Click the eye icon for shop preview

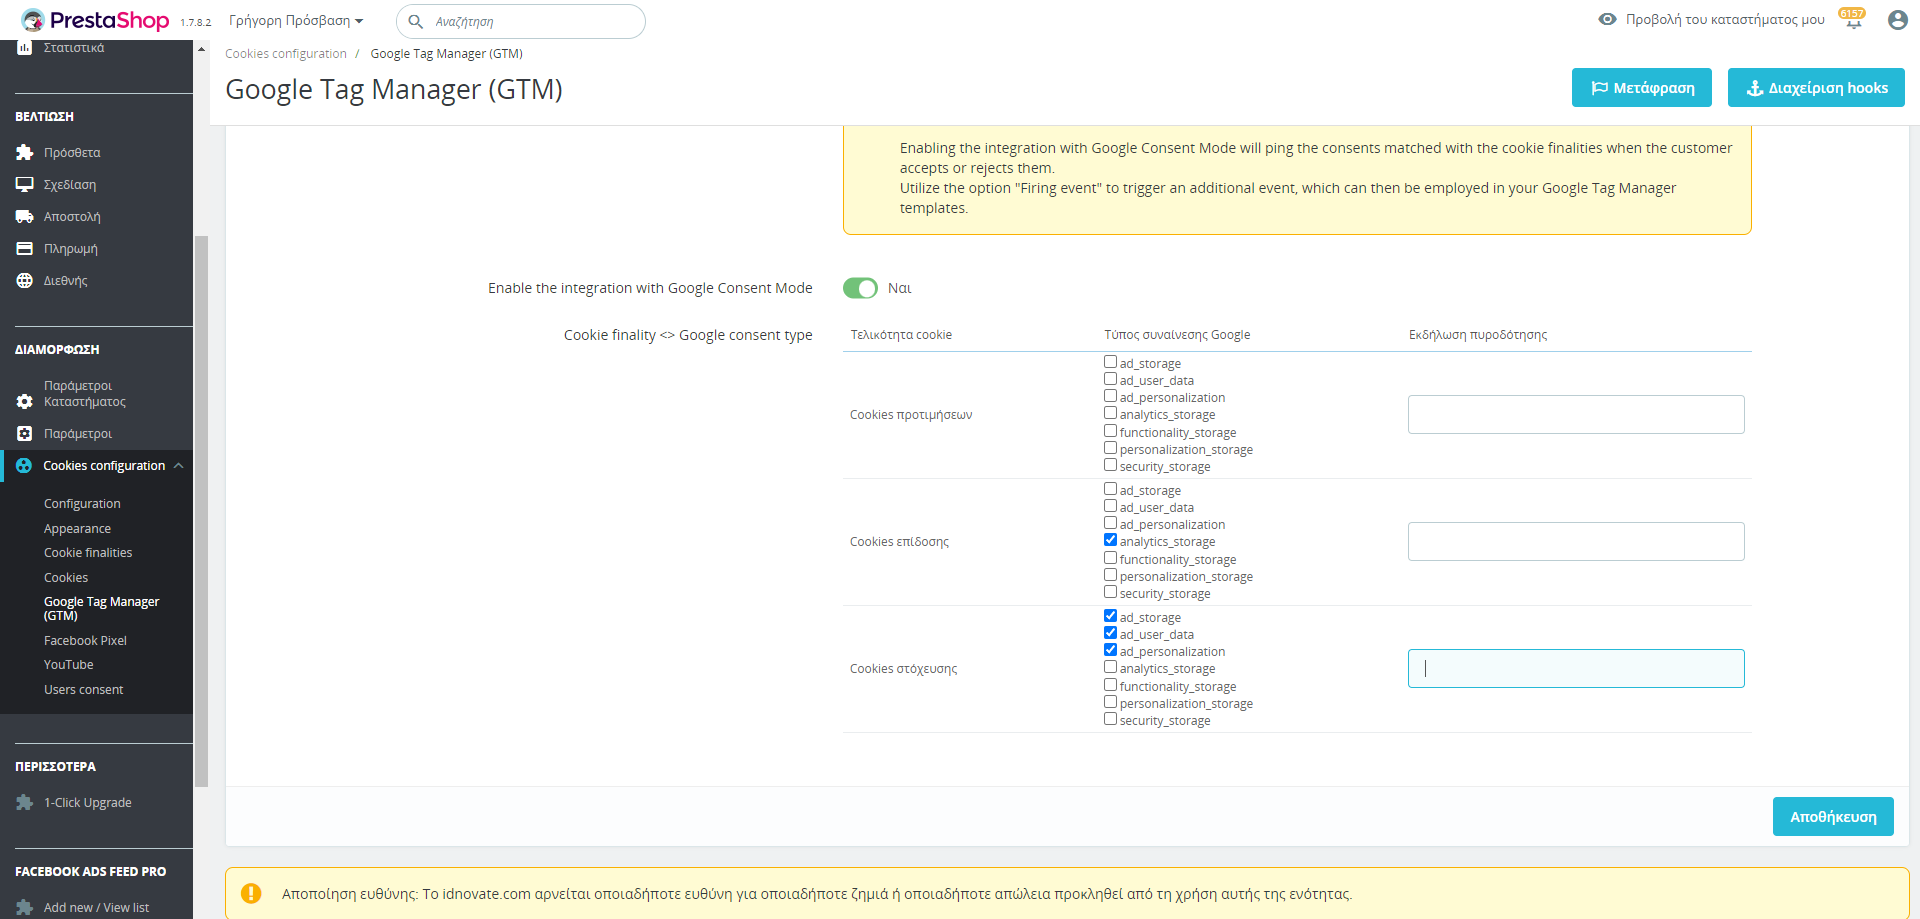click(x=1607, y=19)
